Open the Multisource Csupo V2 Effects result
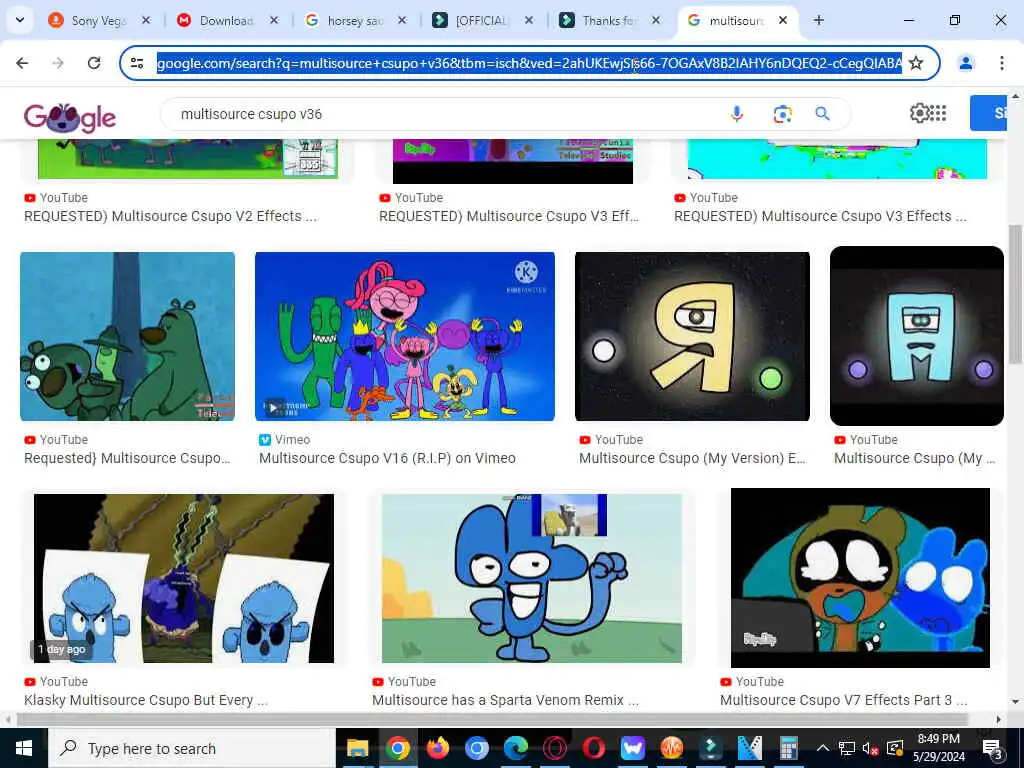Screen dimensions: 1024x768 [170, 216]
